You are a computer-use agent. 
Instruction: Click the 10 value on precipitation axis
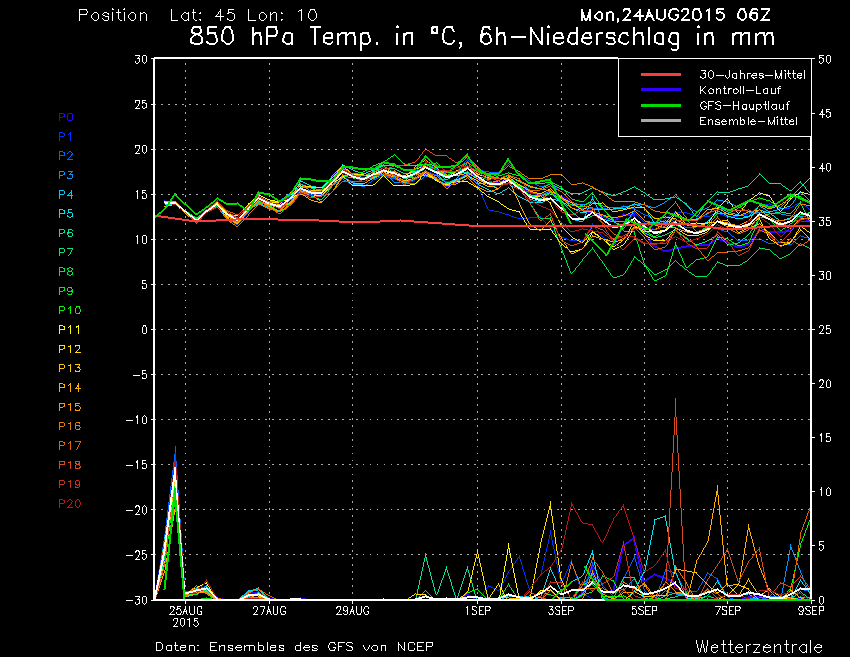825,492
